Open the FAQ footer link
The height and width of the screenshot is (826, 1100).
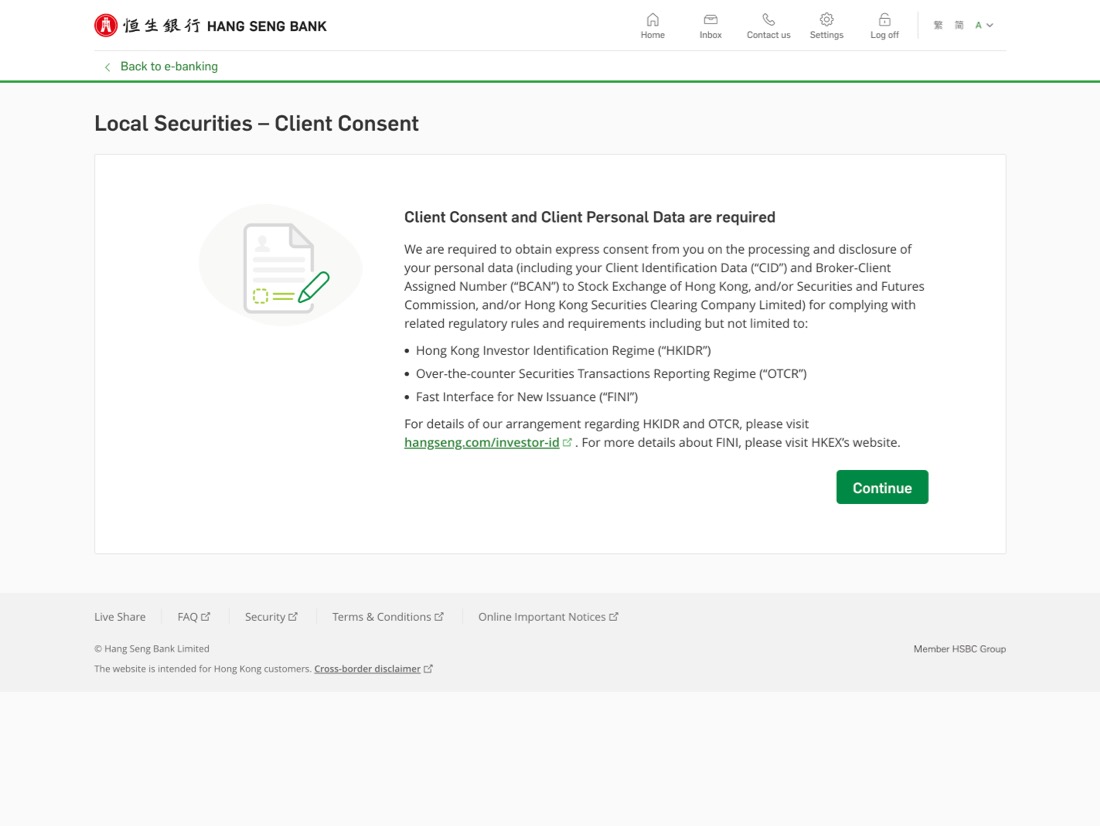194,617
